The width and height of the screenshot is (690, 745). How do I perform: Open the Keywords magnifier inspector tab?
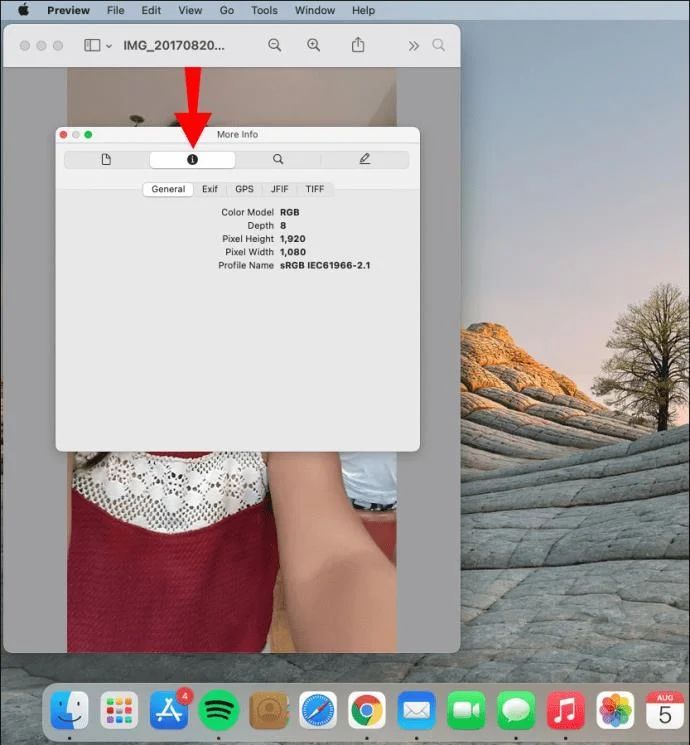tap(278, 160)
